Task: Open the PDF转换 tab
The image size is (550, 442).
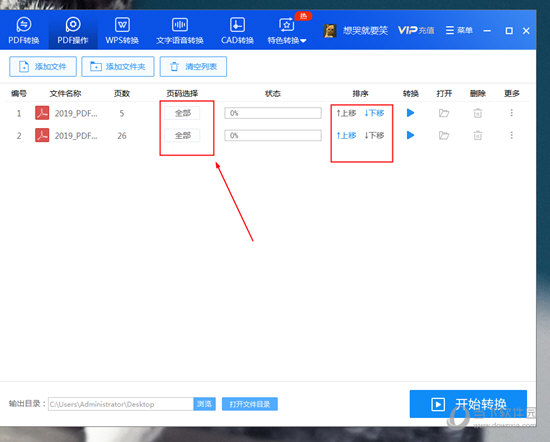Action: click(x=24, y=31)
